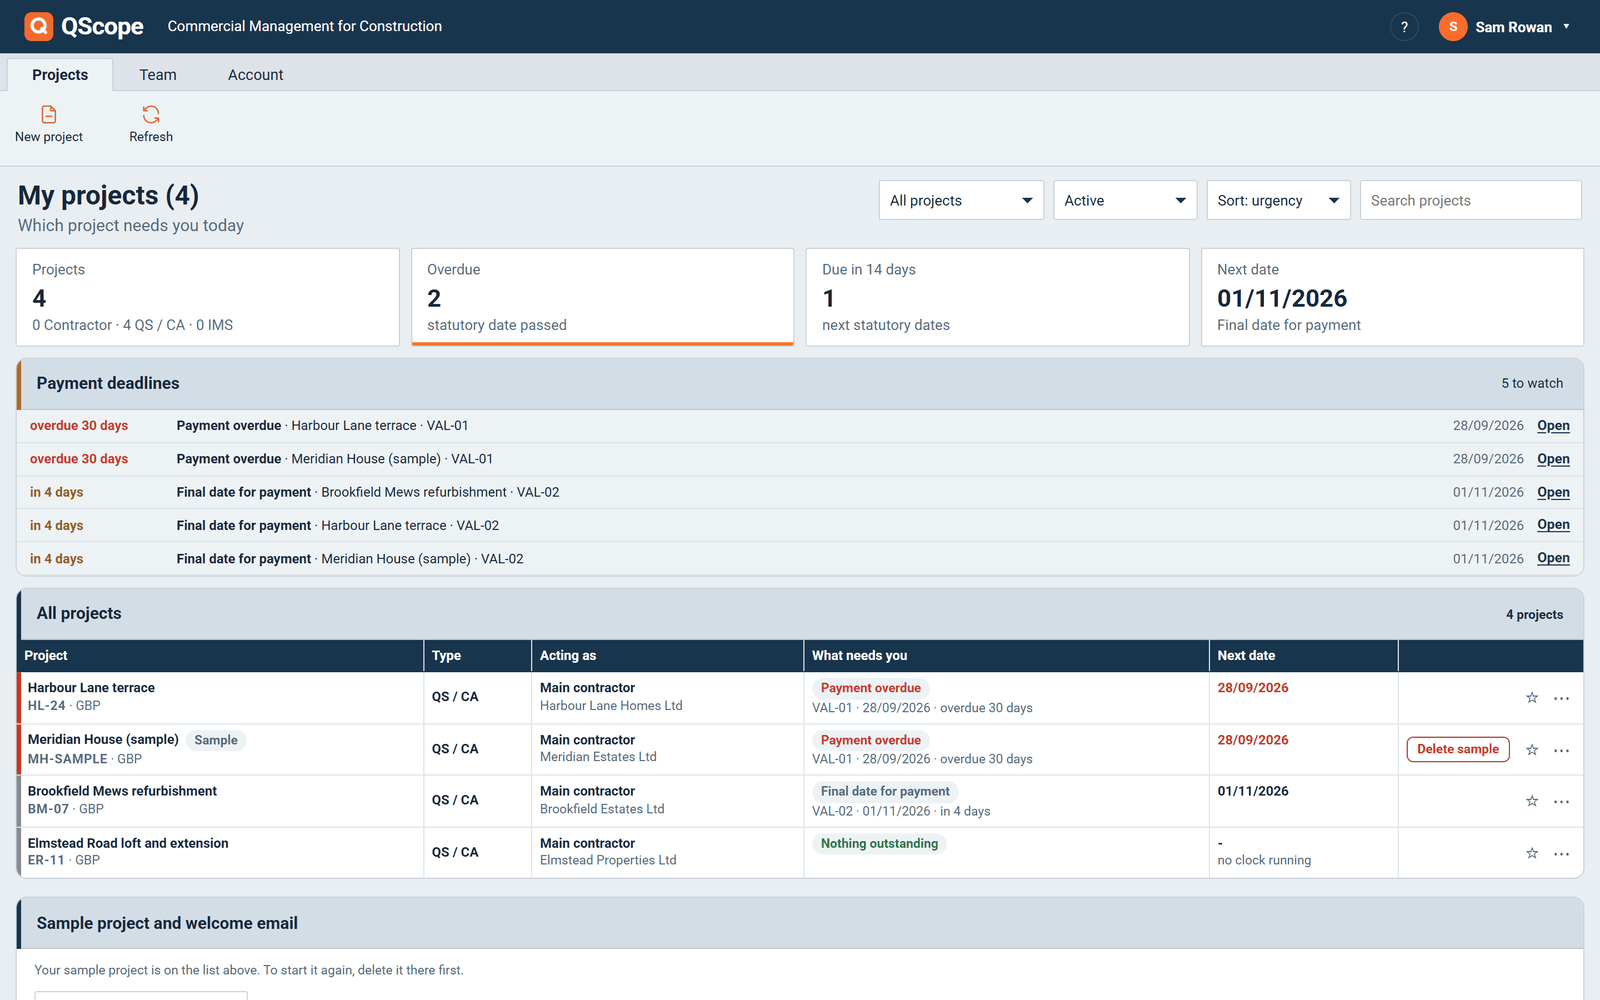Image resolution: width=1600 pixels, height=1000 pixels.
Task: Open Harbour Lane terrace VAL-02 deadline
Action: [x=1553, y=525]
